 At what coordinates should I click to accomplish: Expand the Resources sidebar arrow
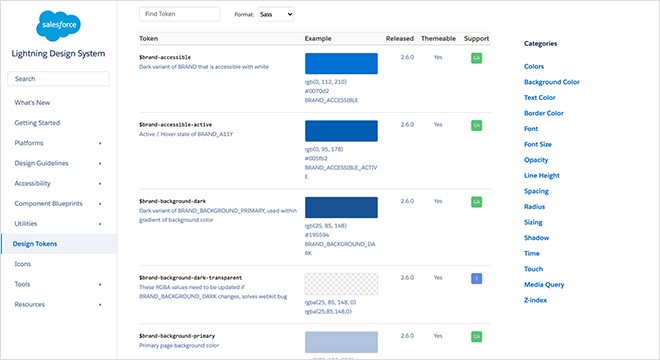tap(100, 304)
